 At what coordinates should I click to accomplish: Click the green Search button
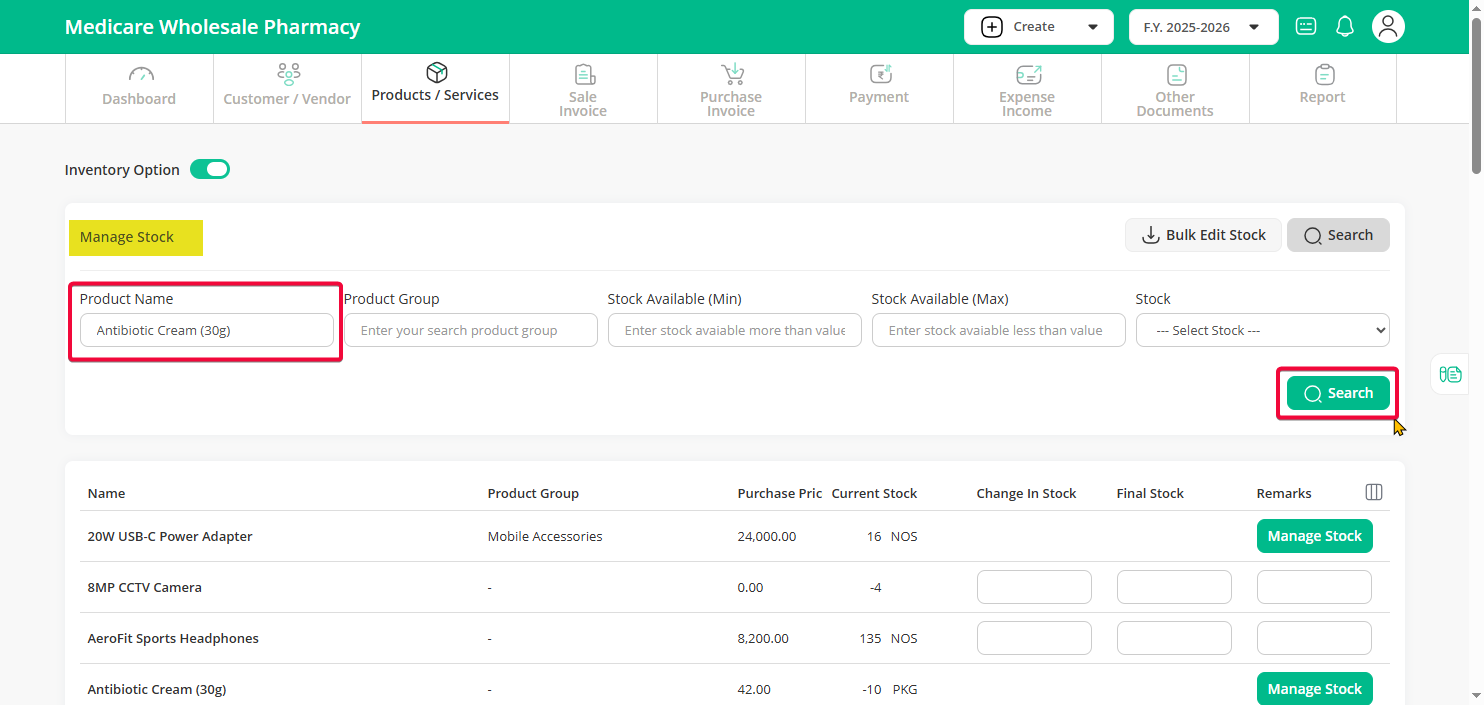(1338, 393)
